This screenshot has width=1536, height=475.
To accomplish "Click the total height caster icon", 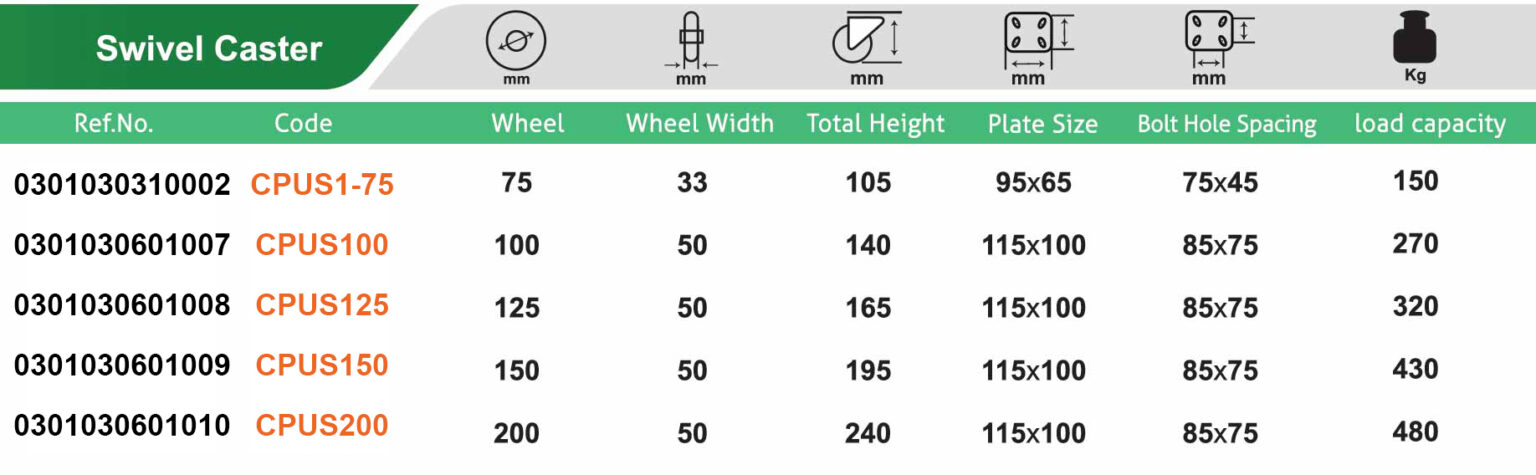I will tap(864, 40).
